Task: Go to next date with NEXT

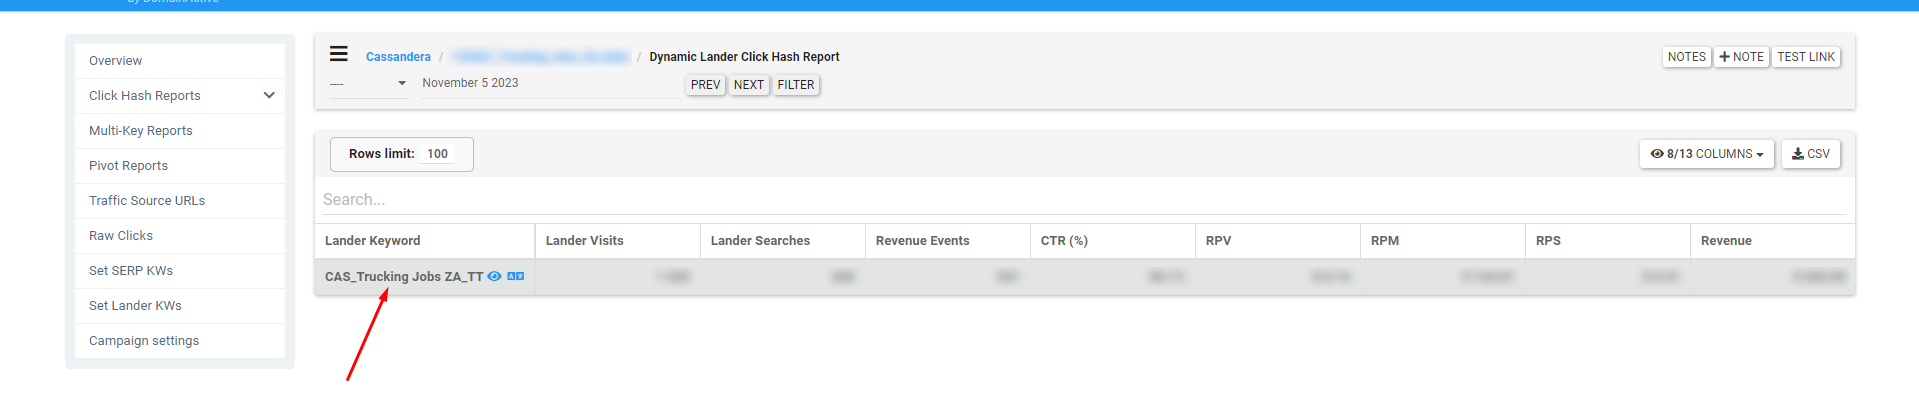Action: tap(749, 85)
